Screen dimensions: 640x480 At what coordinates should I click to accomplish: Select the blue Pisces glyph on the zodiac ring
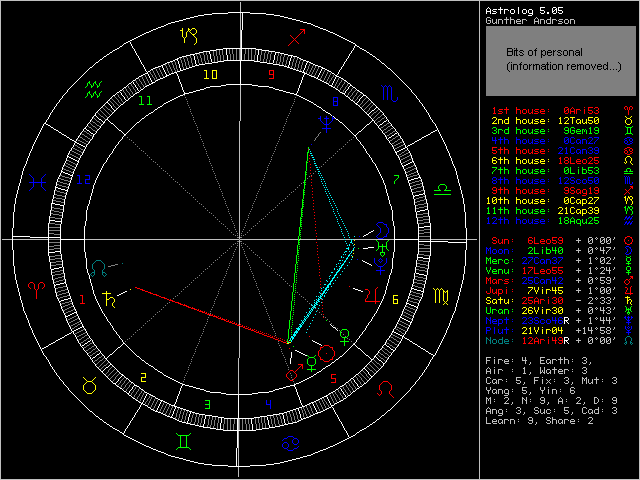pyautogui.click(x=38, y=182)
